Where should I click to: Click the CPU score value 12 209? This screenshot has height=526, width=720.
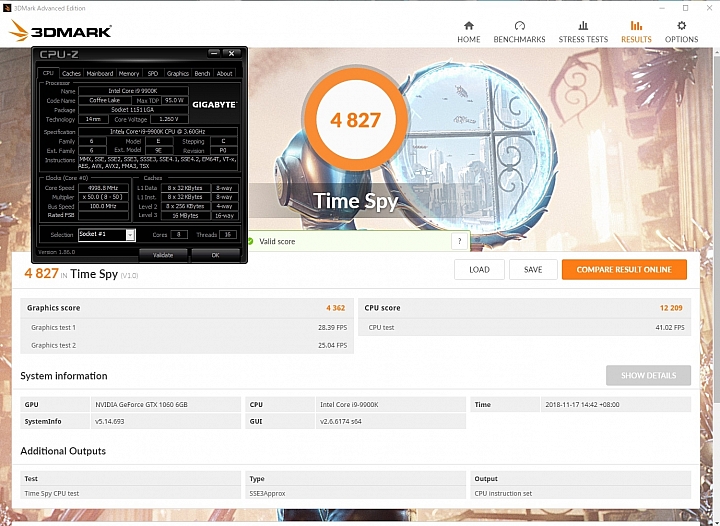pos(671,308)
